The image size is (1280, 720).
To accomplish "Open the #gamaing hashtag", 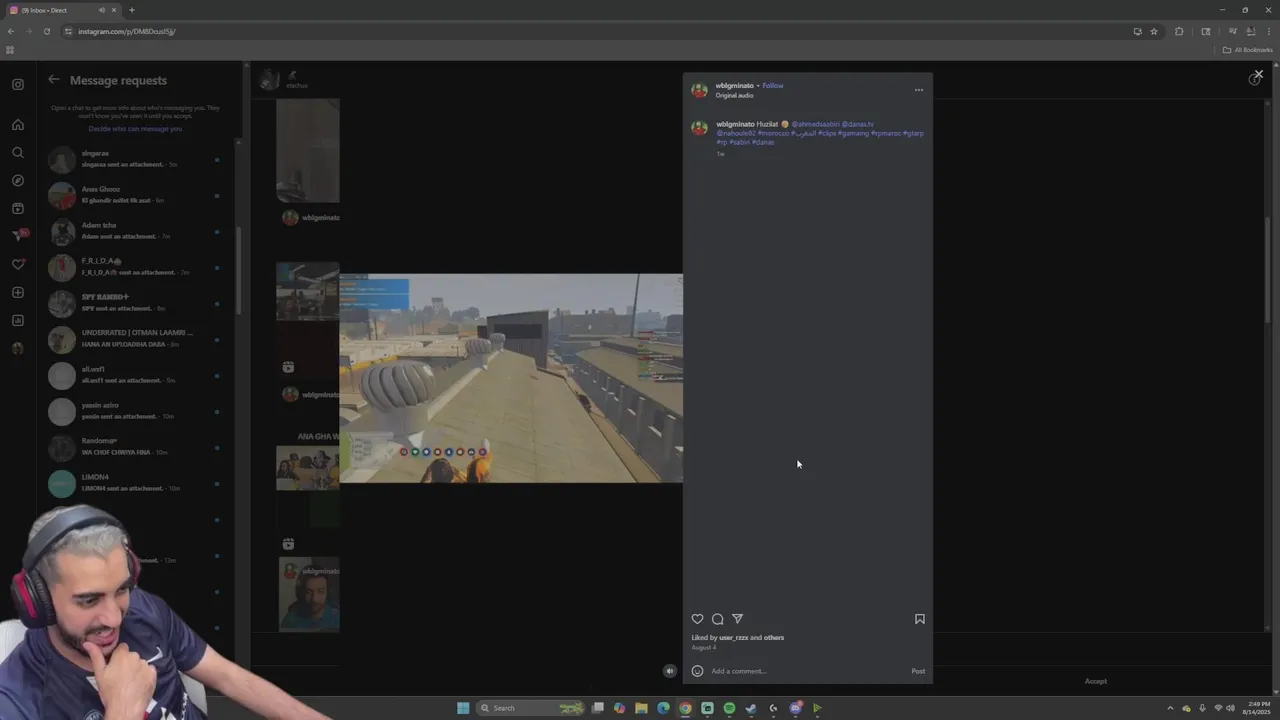I will point(854,133).
